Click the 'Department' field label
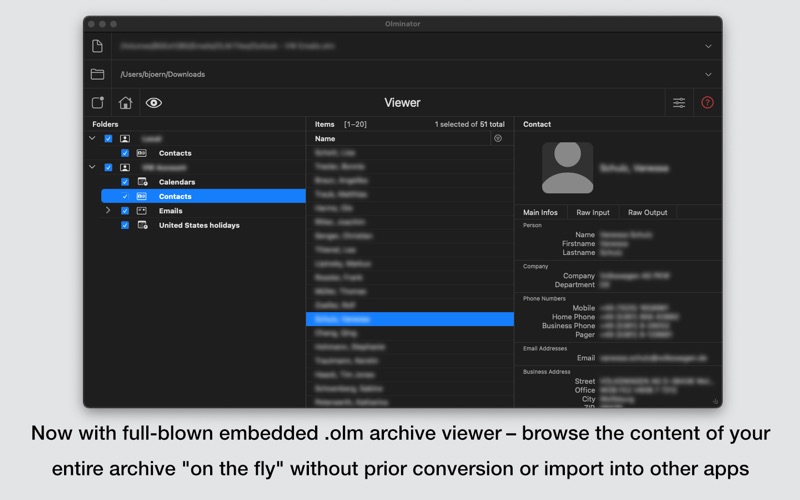The height and width of the screenshot is (500, 800). [x=574, y=285]
